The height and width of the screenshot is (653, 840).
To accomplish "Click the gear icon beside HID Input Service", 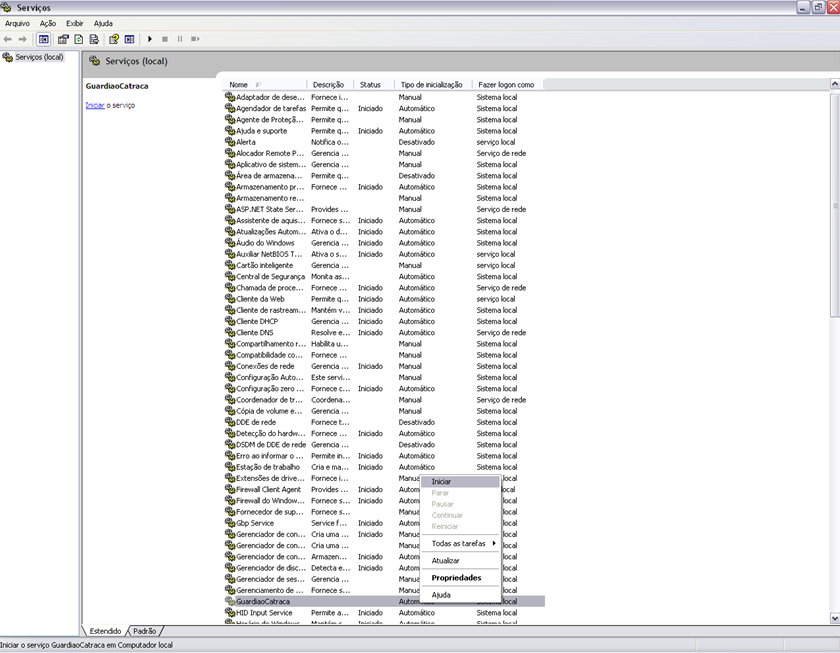I will click(x=230, y=612).
